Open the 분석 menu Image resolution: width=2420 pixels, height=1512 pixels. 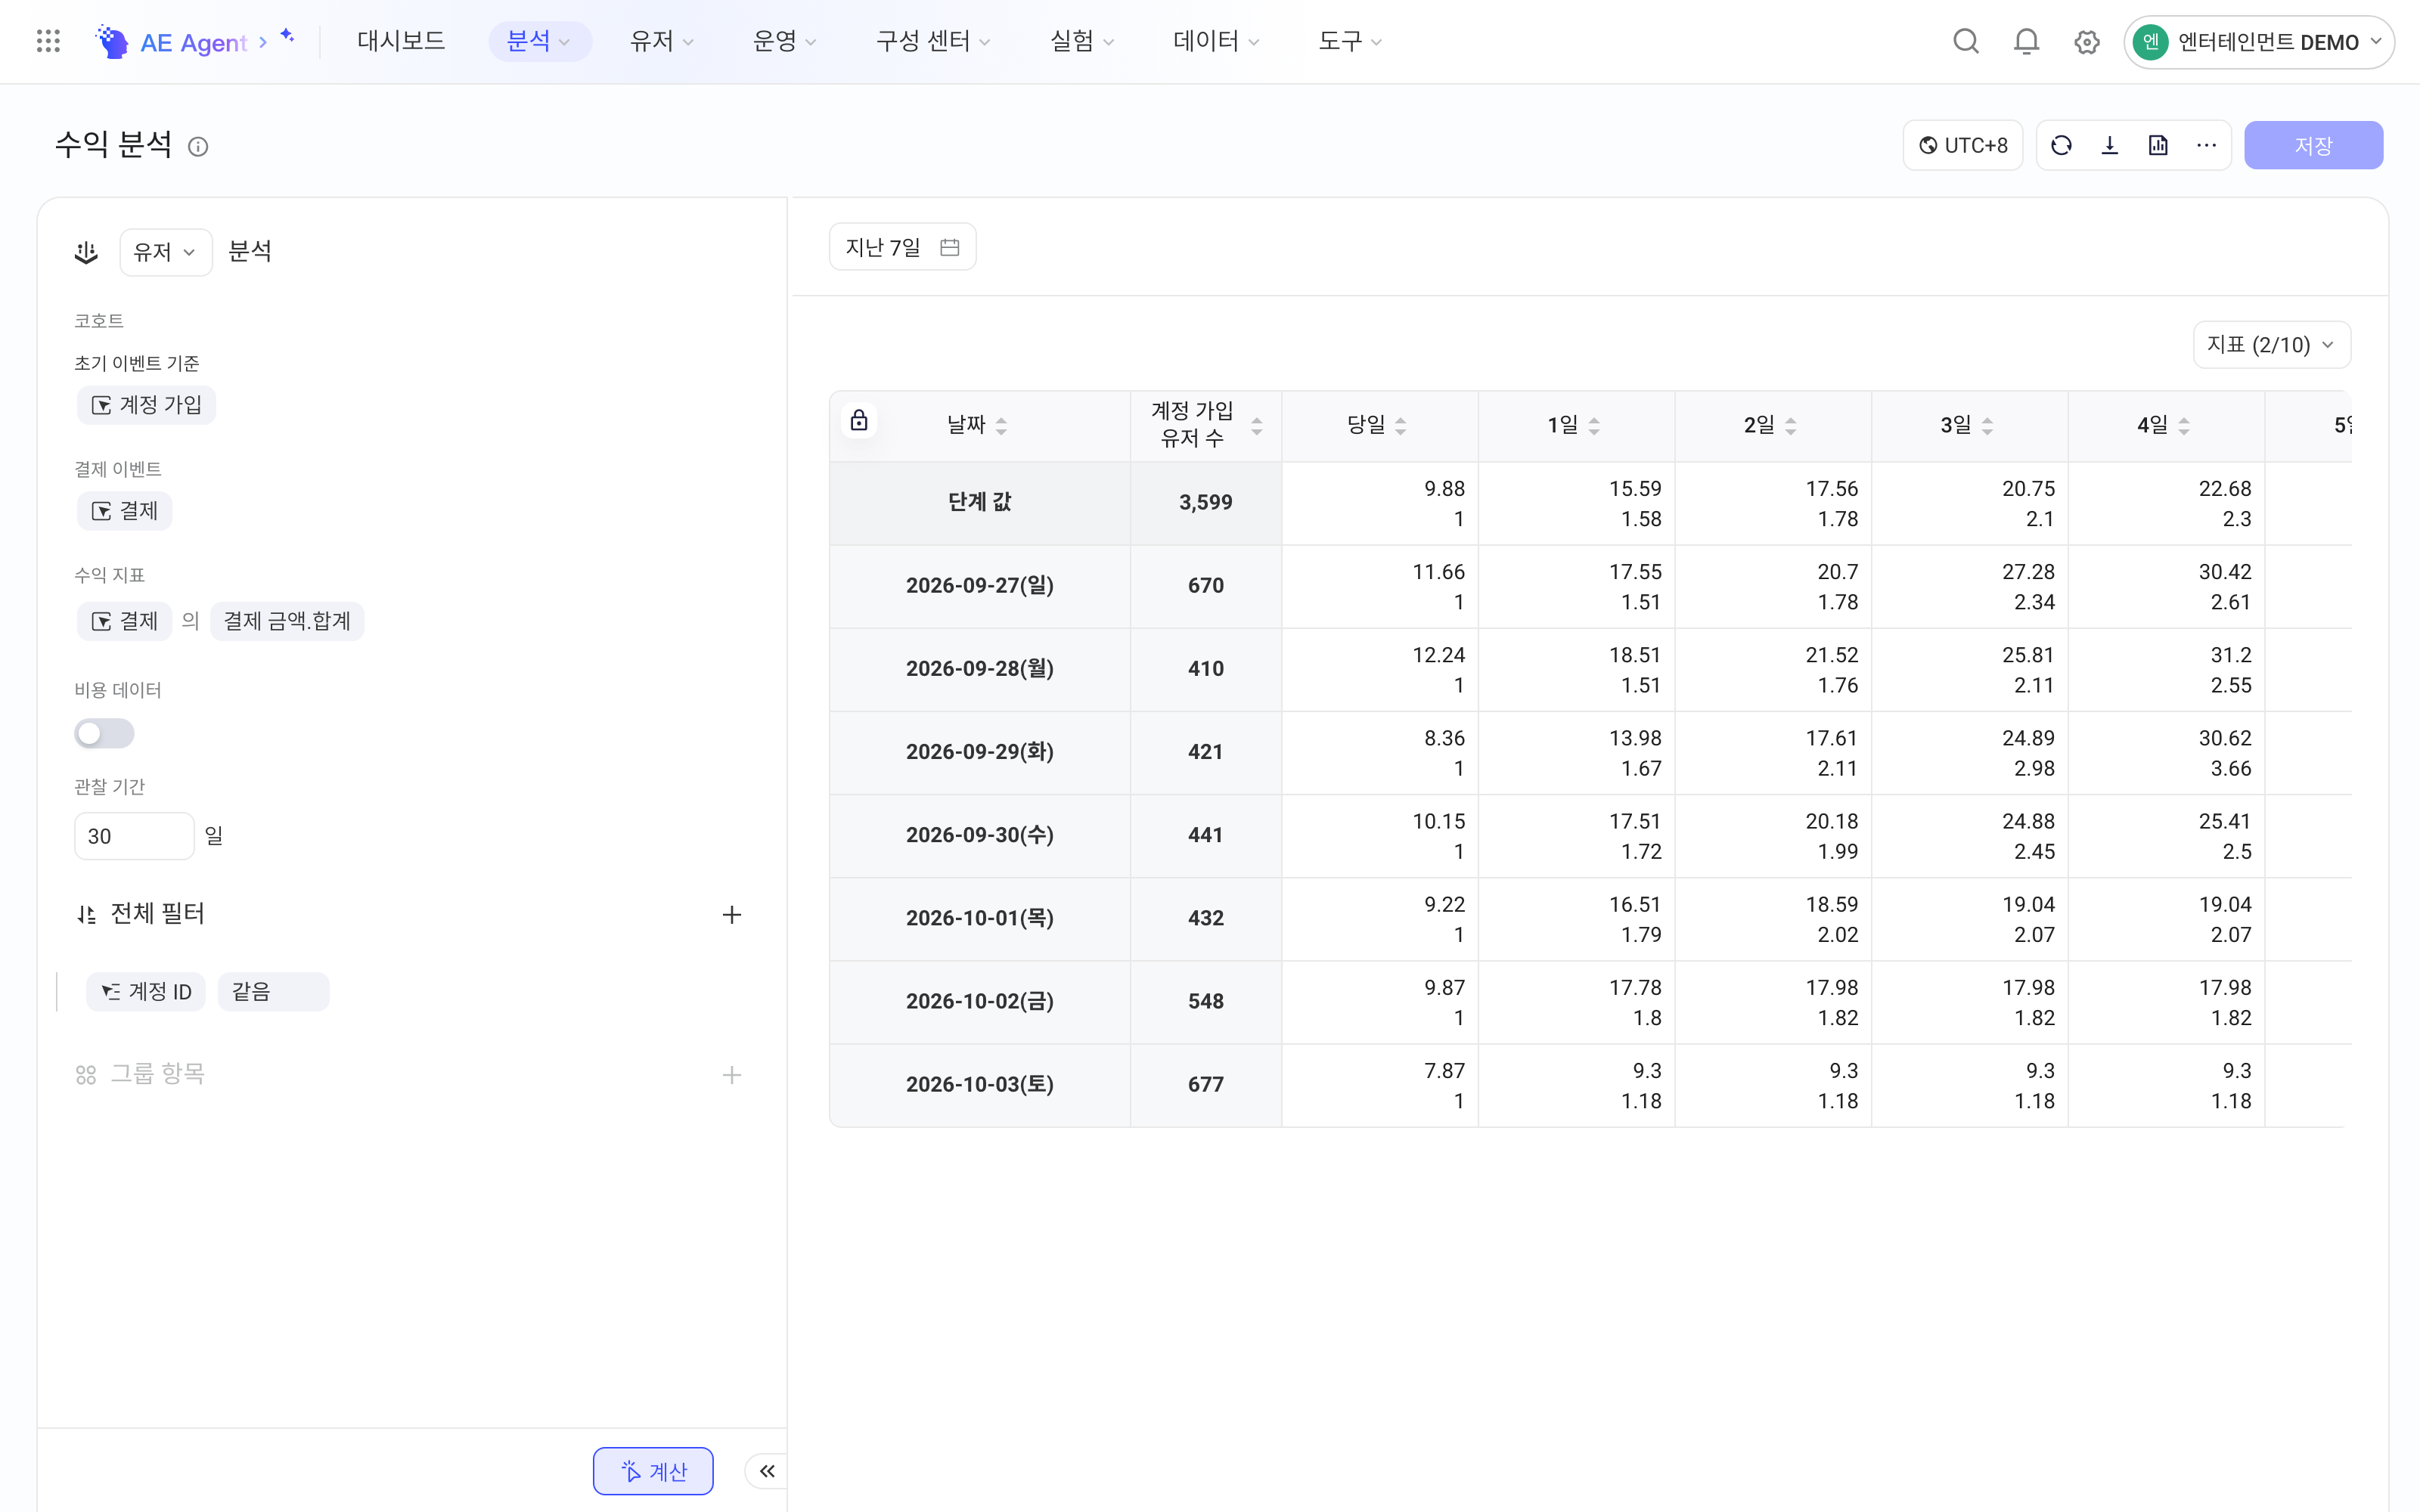point(539,41)
